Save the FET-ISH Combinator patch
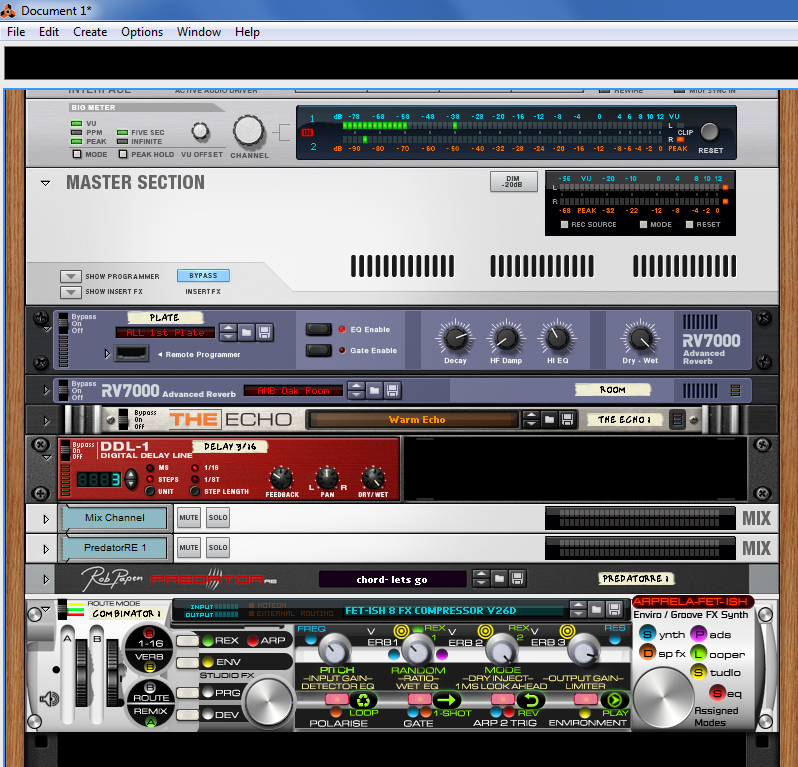The image size is (798, 767). 614,609
